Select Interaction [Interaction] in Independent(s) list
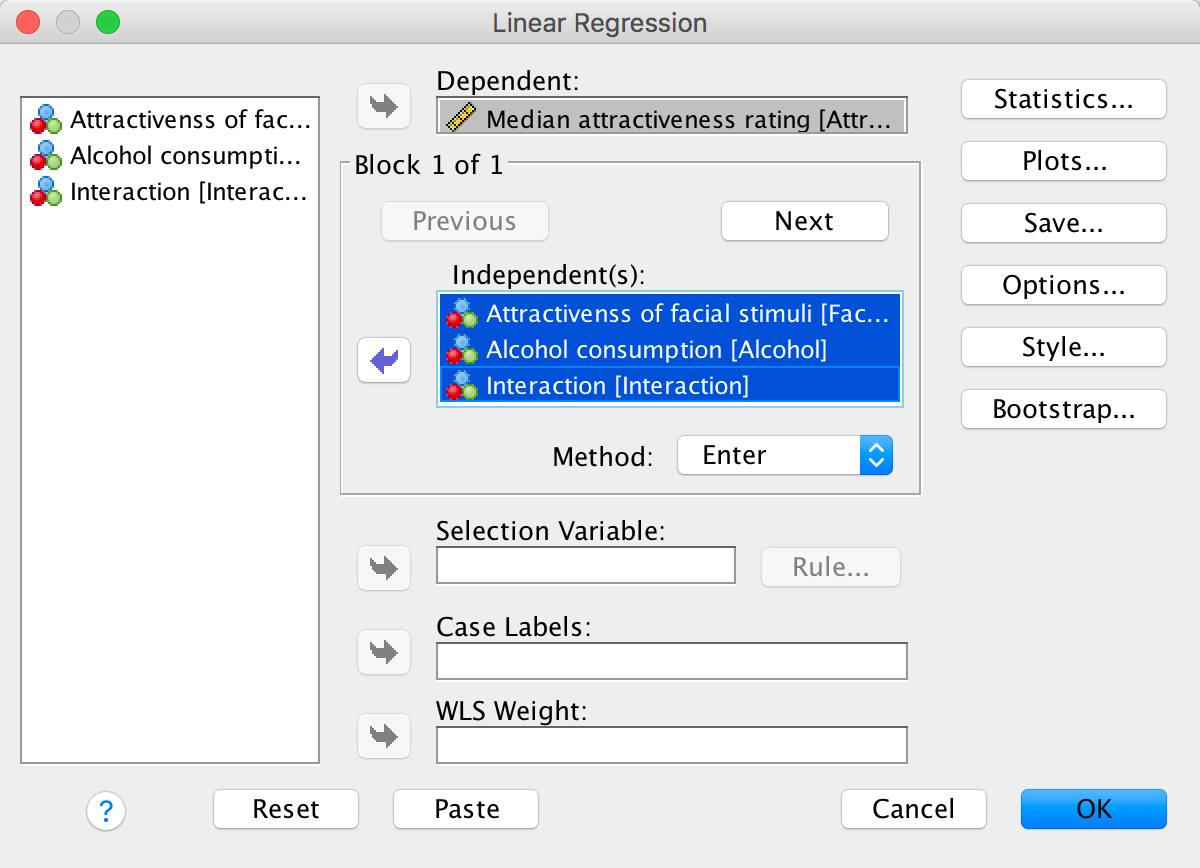The image size is (1200, 868). coord(617,385)
